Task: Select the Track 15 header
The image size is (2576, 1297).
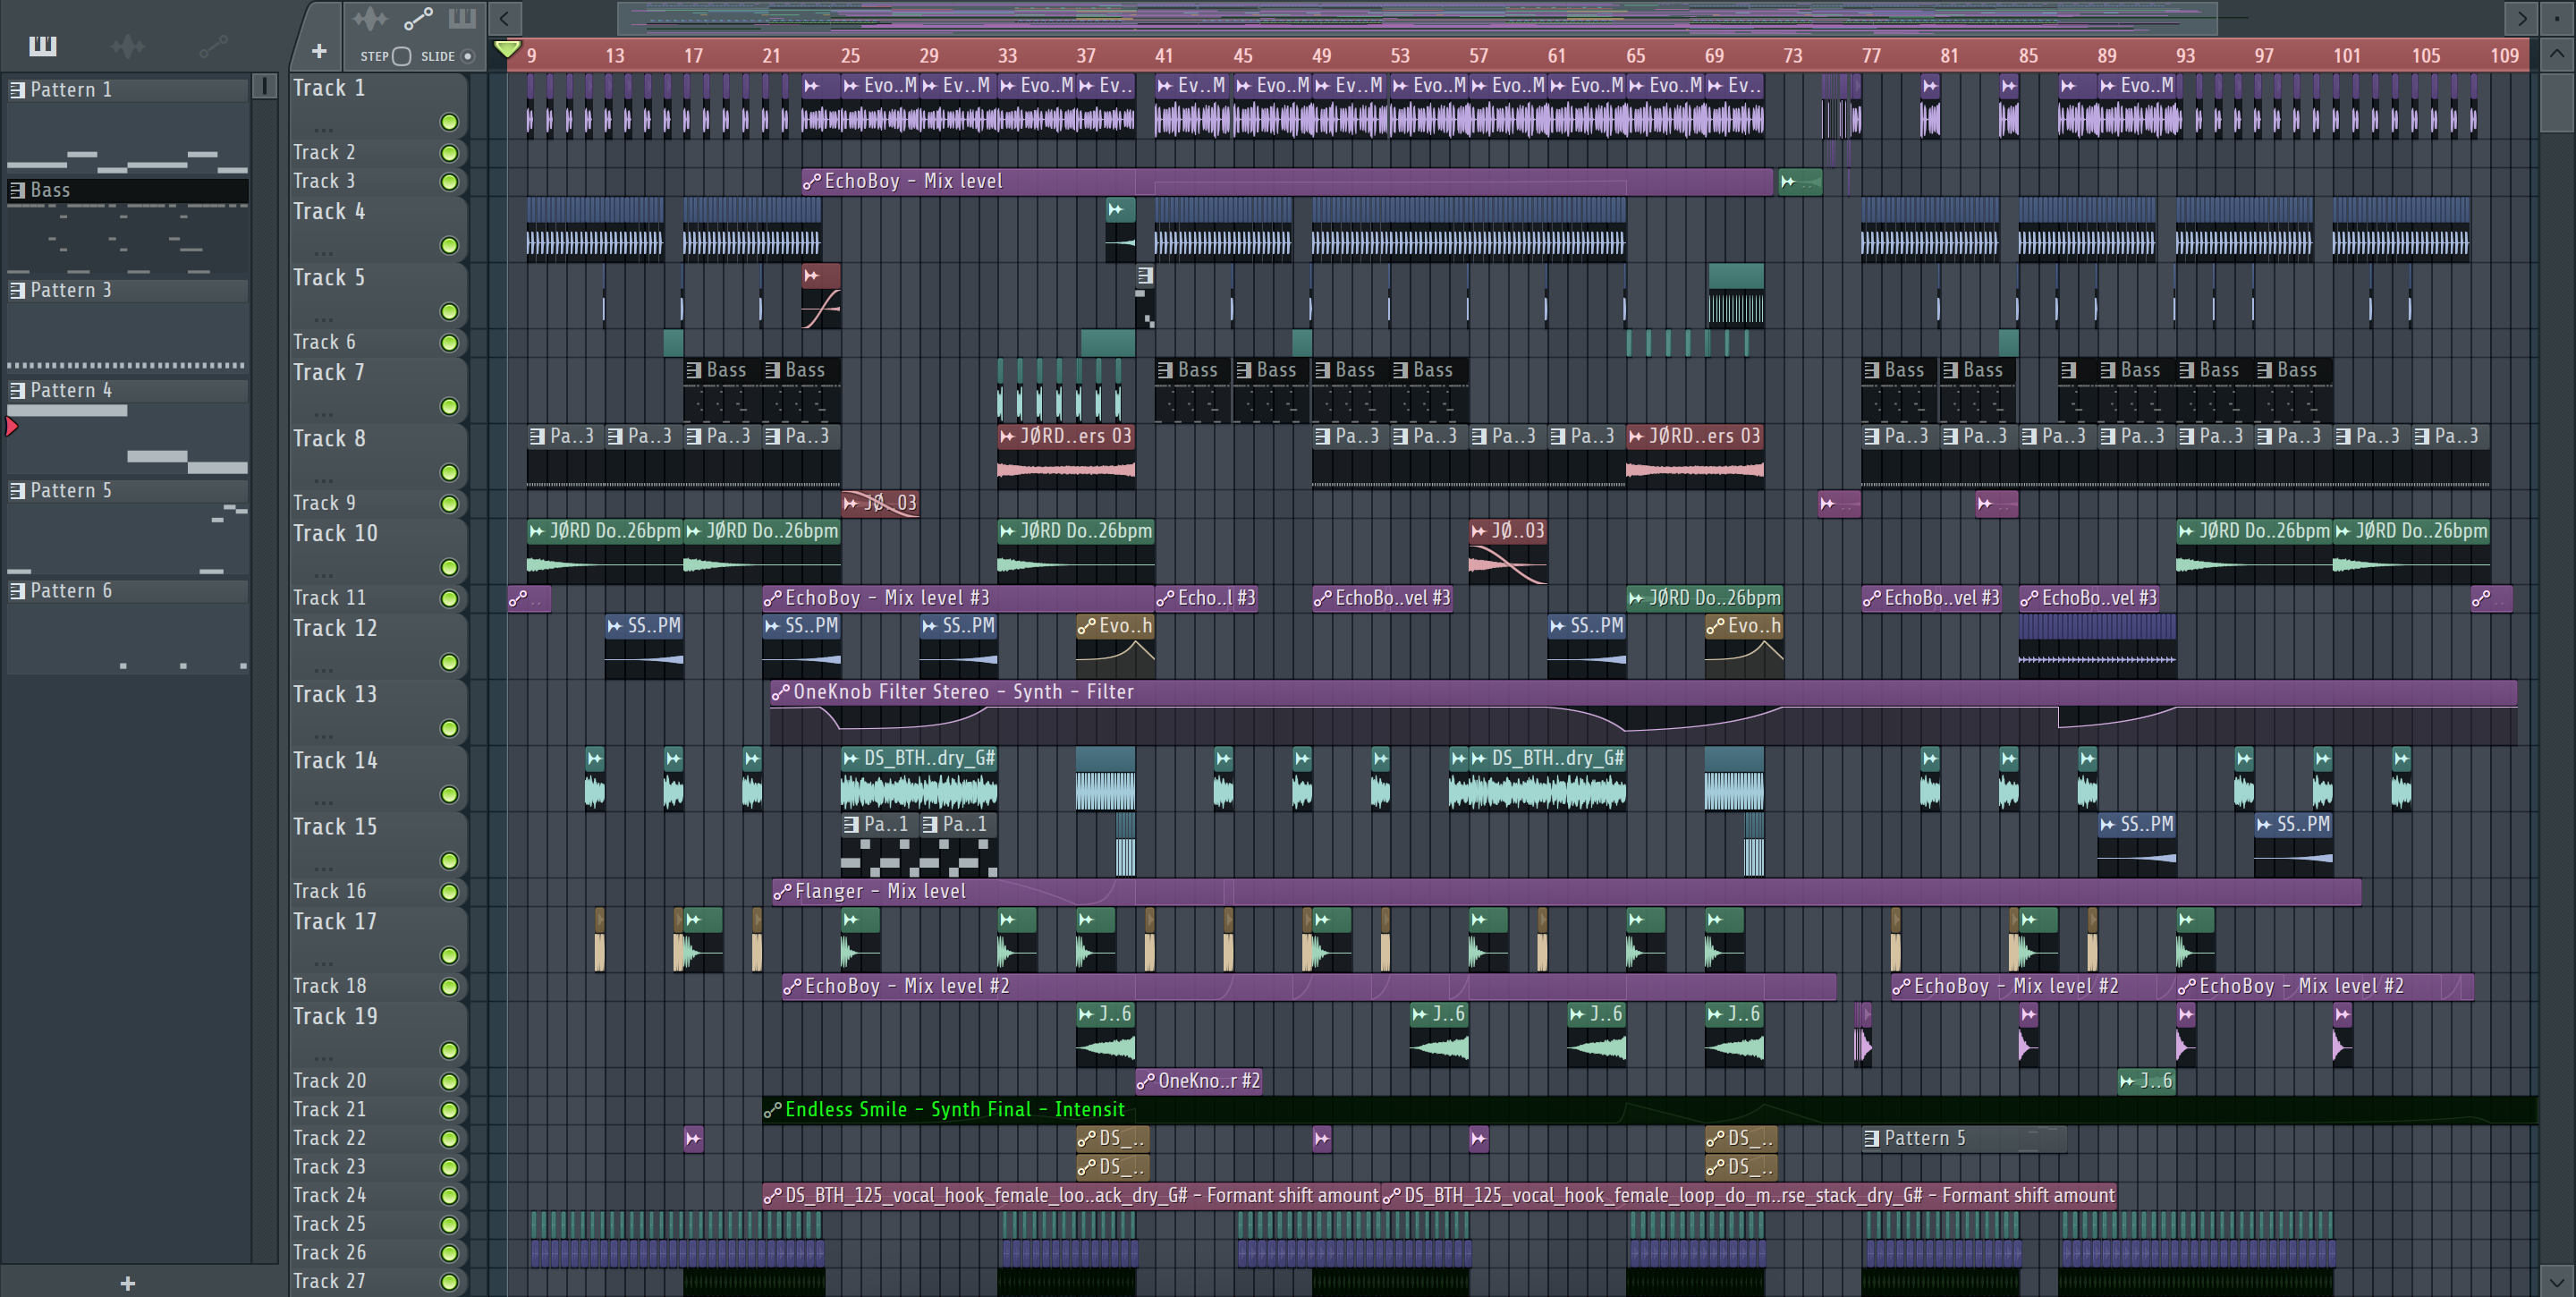Action: pos(378,844)
